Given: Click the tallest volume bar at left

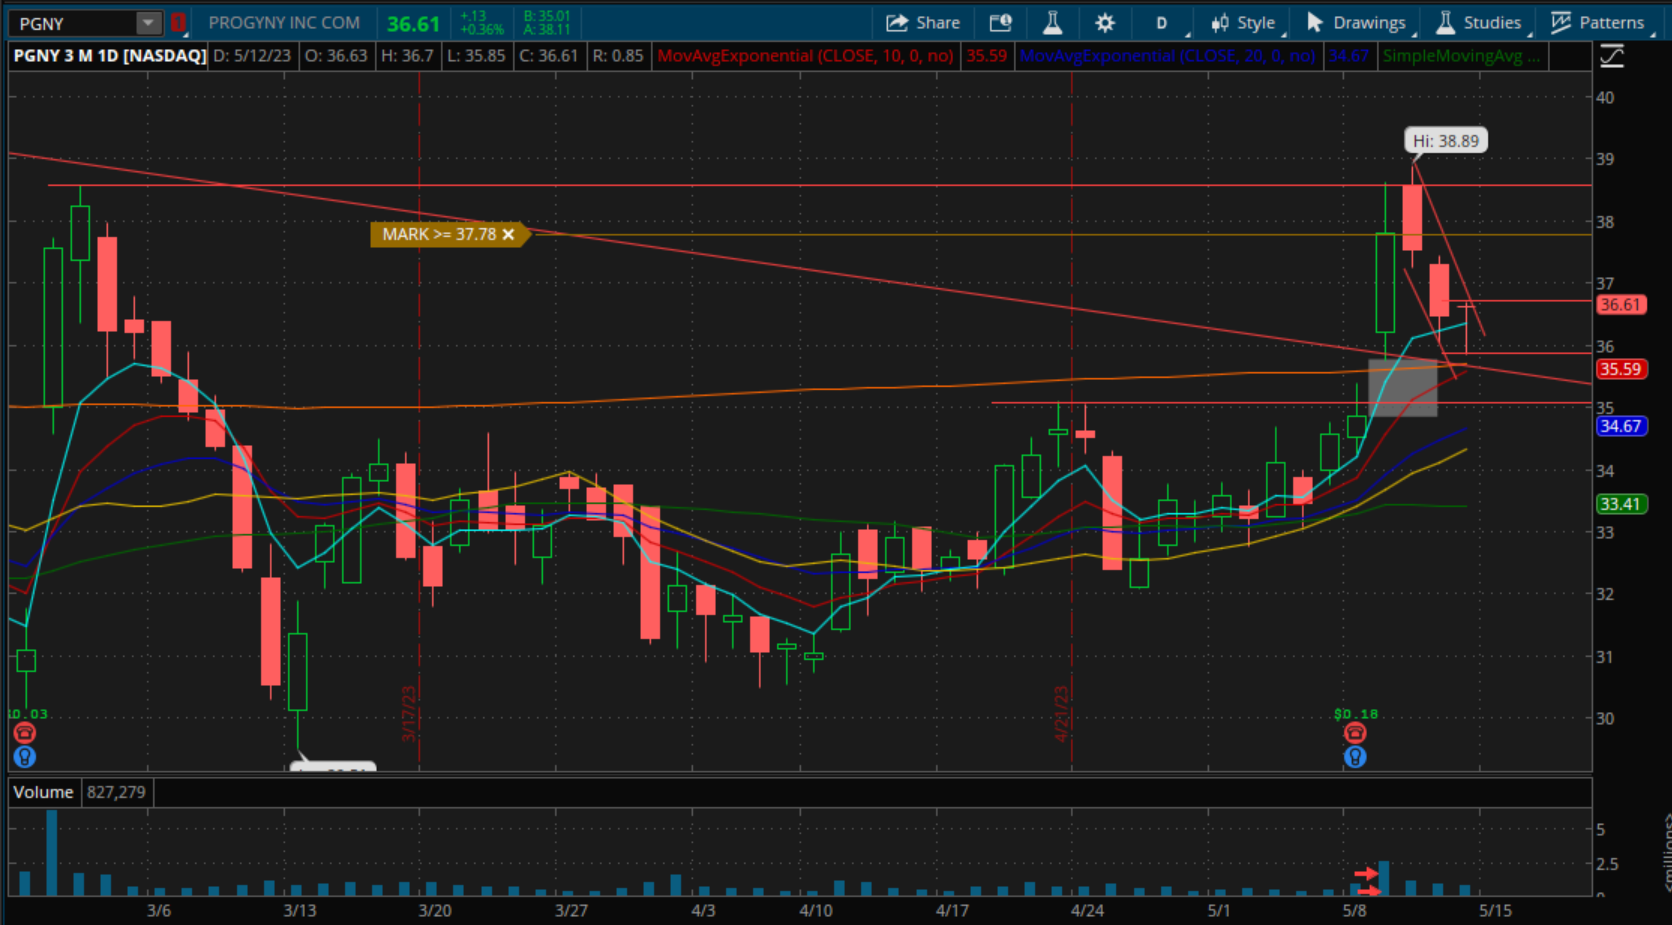Looking at the screenshot, I should coord(52,852).
